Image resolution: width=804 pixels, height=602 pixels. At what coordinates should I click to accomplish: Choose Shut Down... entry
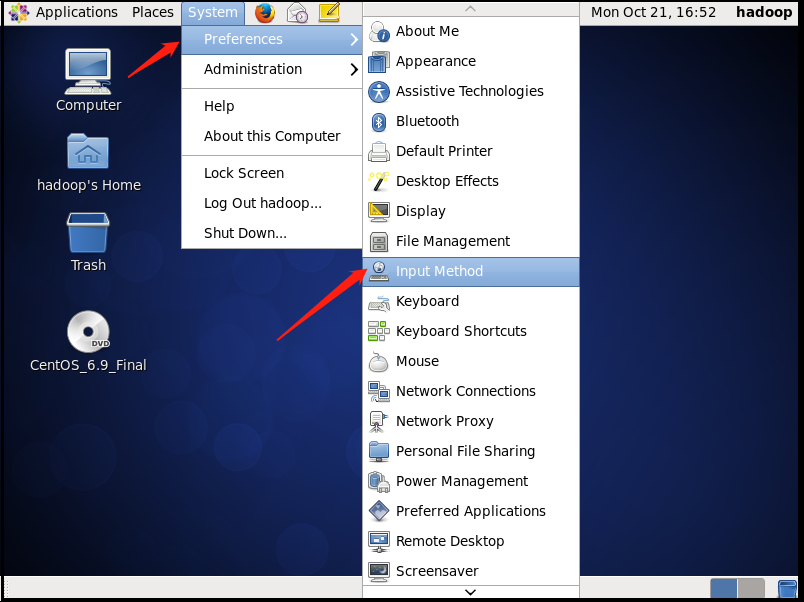click(x=272, y=233)
